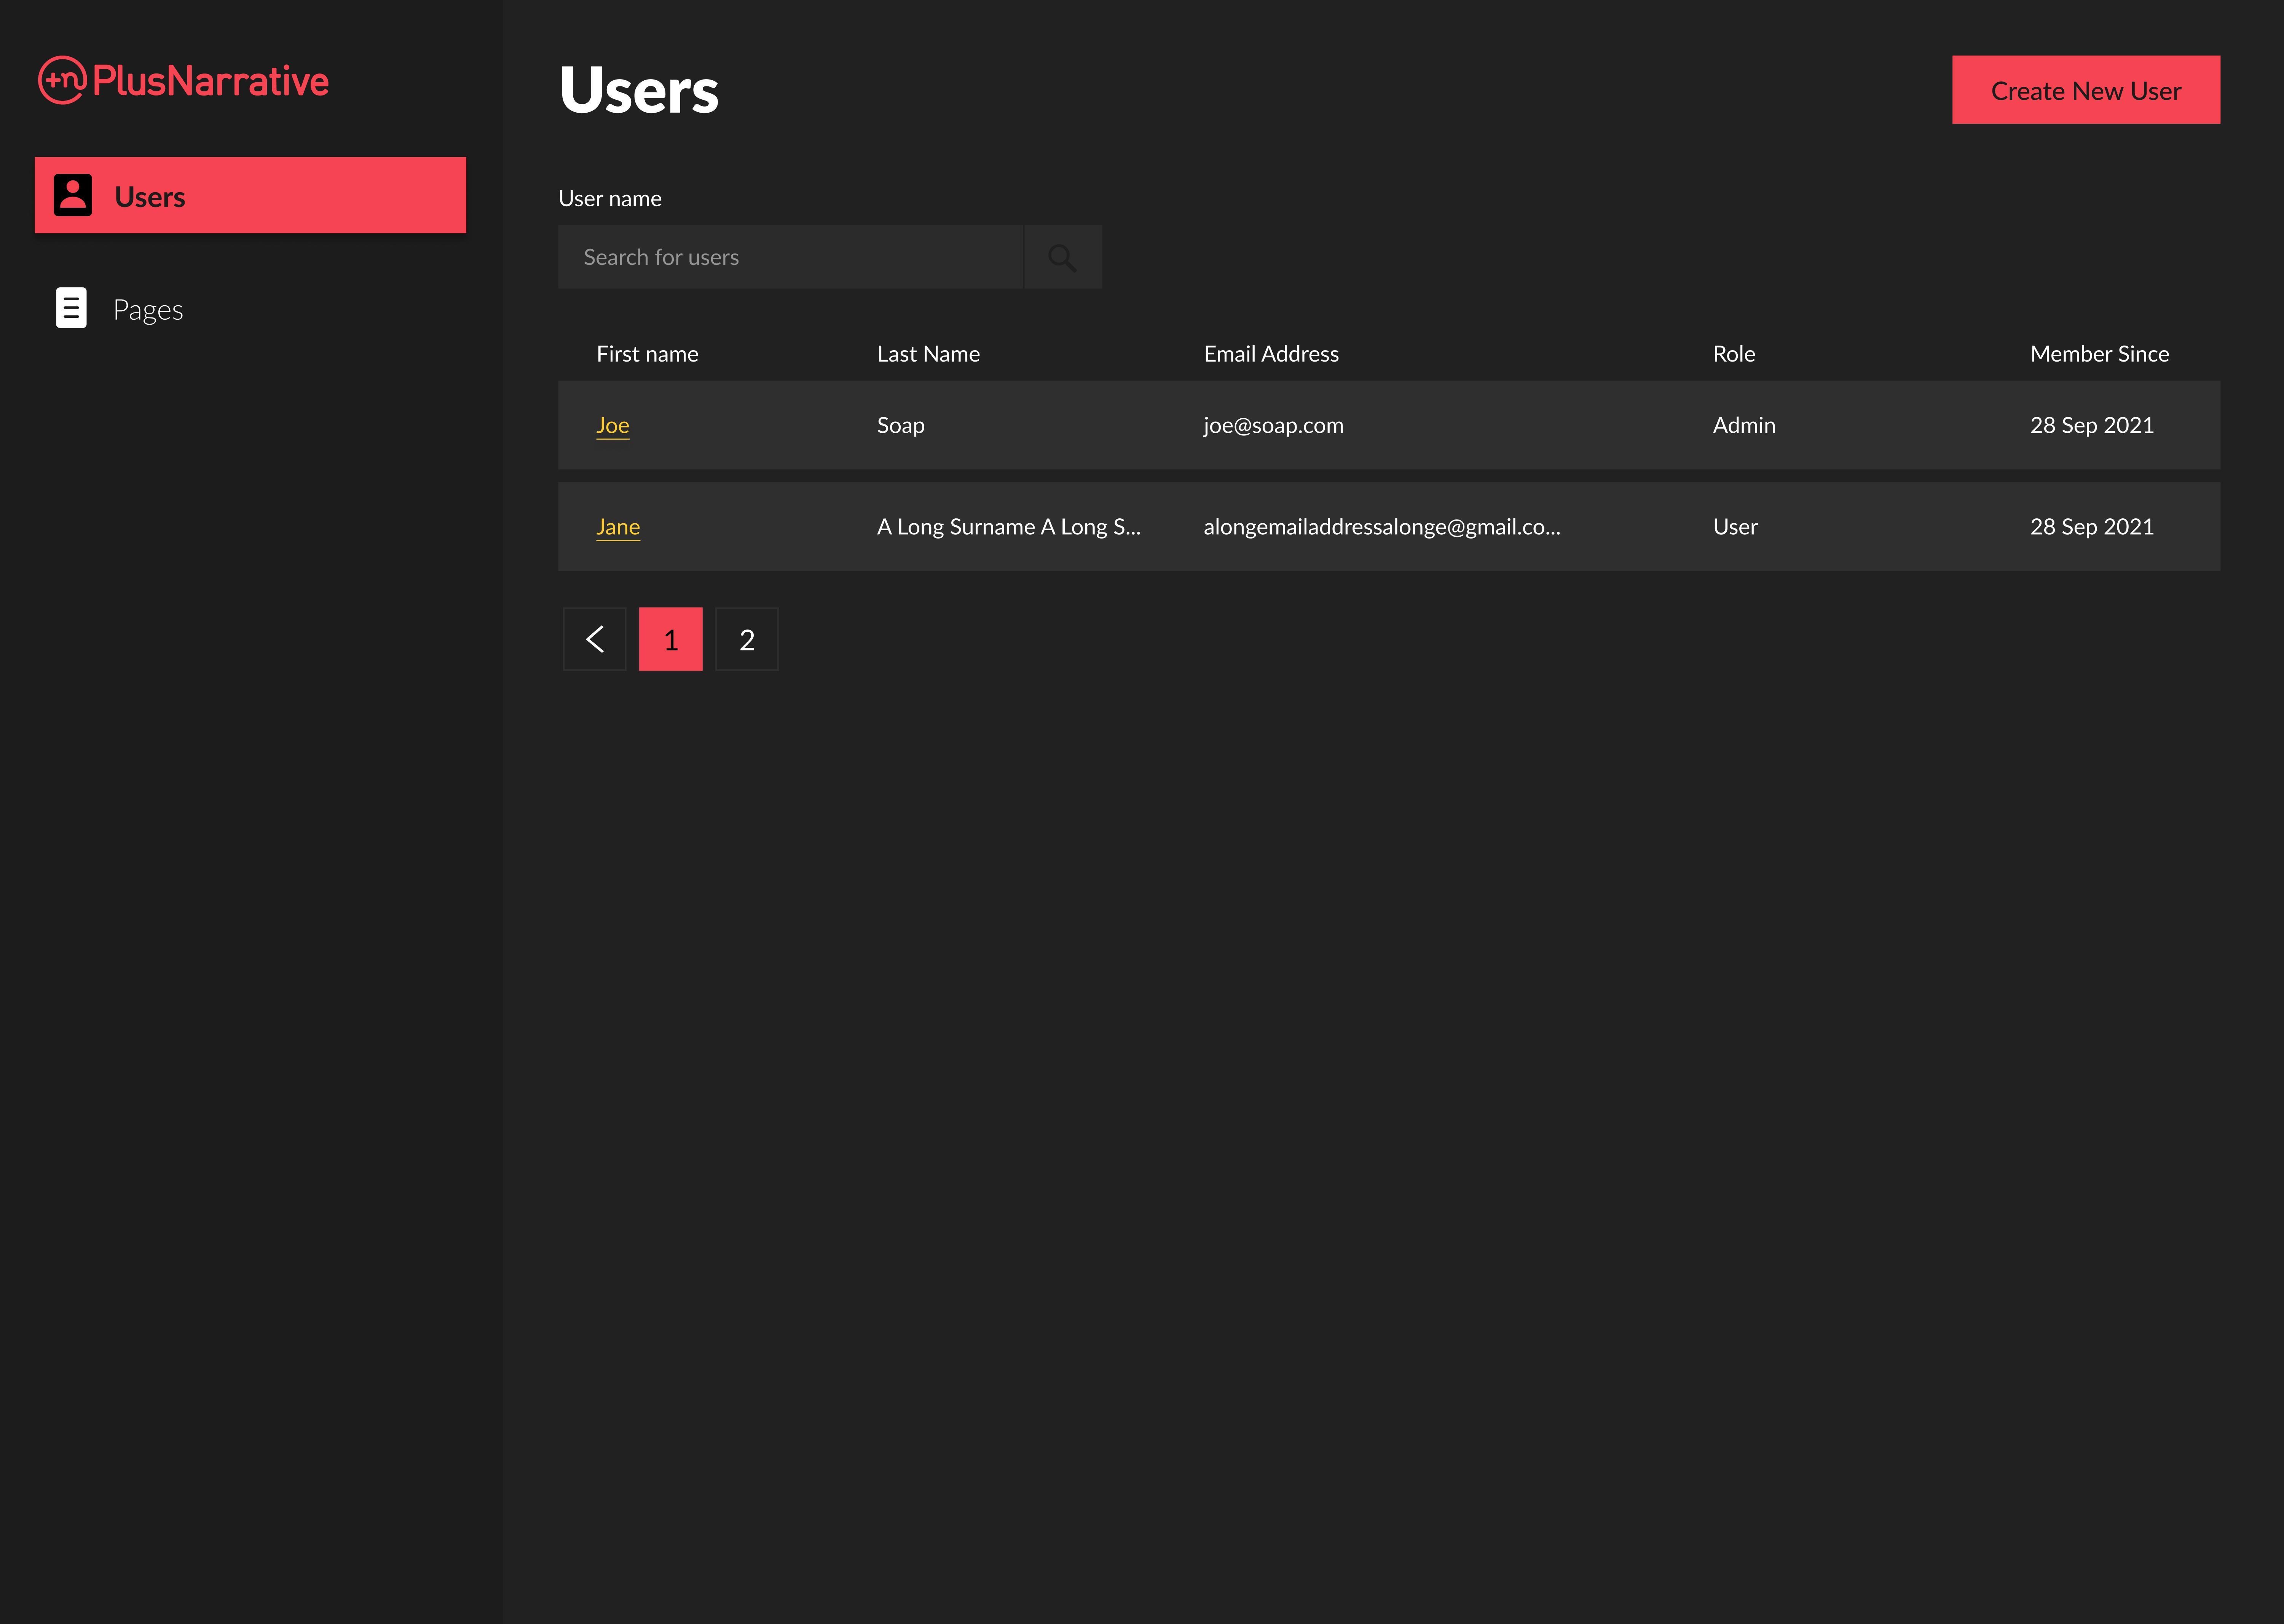2284x1624 pixels.
Task: Open Jane's user profile link
Action: pyautogui.click(x=618, y=527)
